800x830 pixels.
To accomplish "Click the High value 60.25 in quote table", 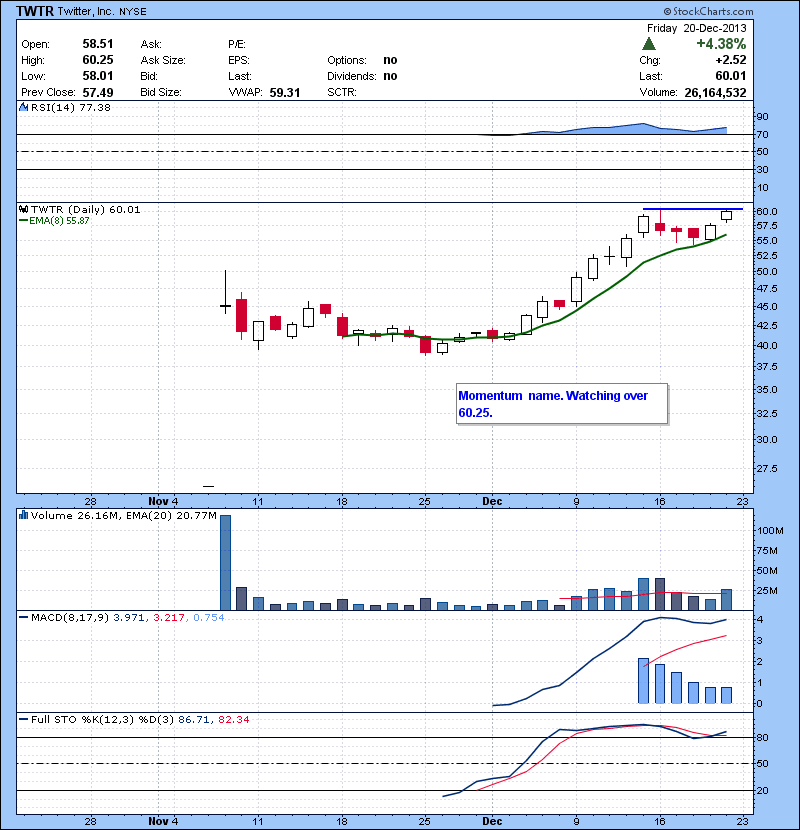I will 98,60.
